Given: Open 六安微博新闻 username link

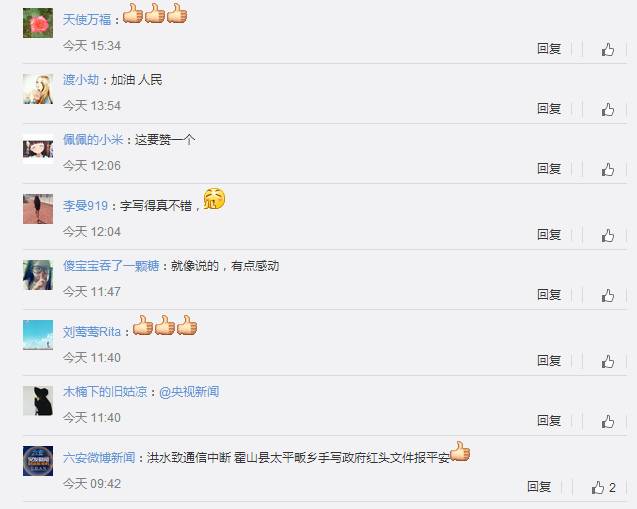Looking at the screenshot, I should click(99, 458).
